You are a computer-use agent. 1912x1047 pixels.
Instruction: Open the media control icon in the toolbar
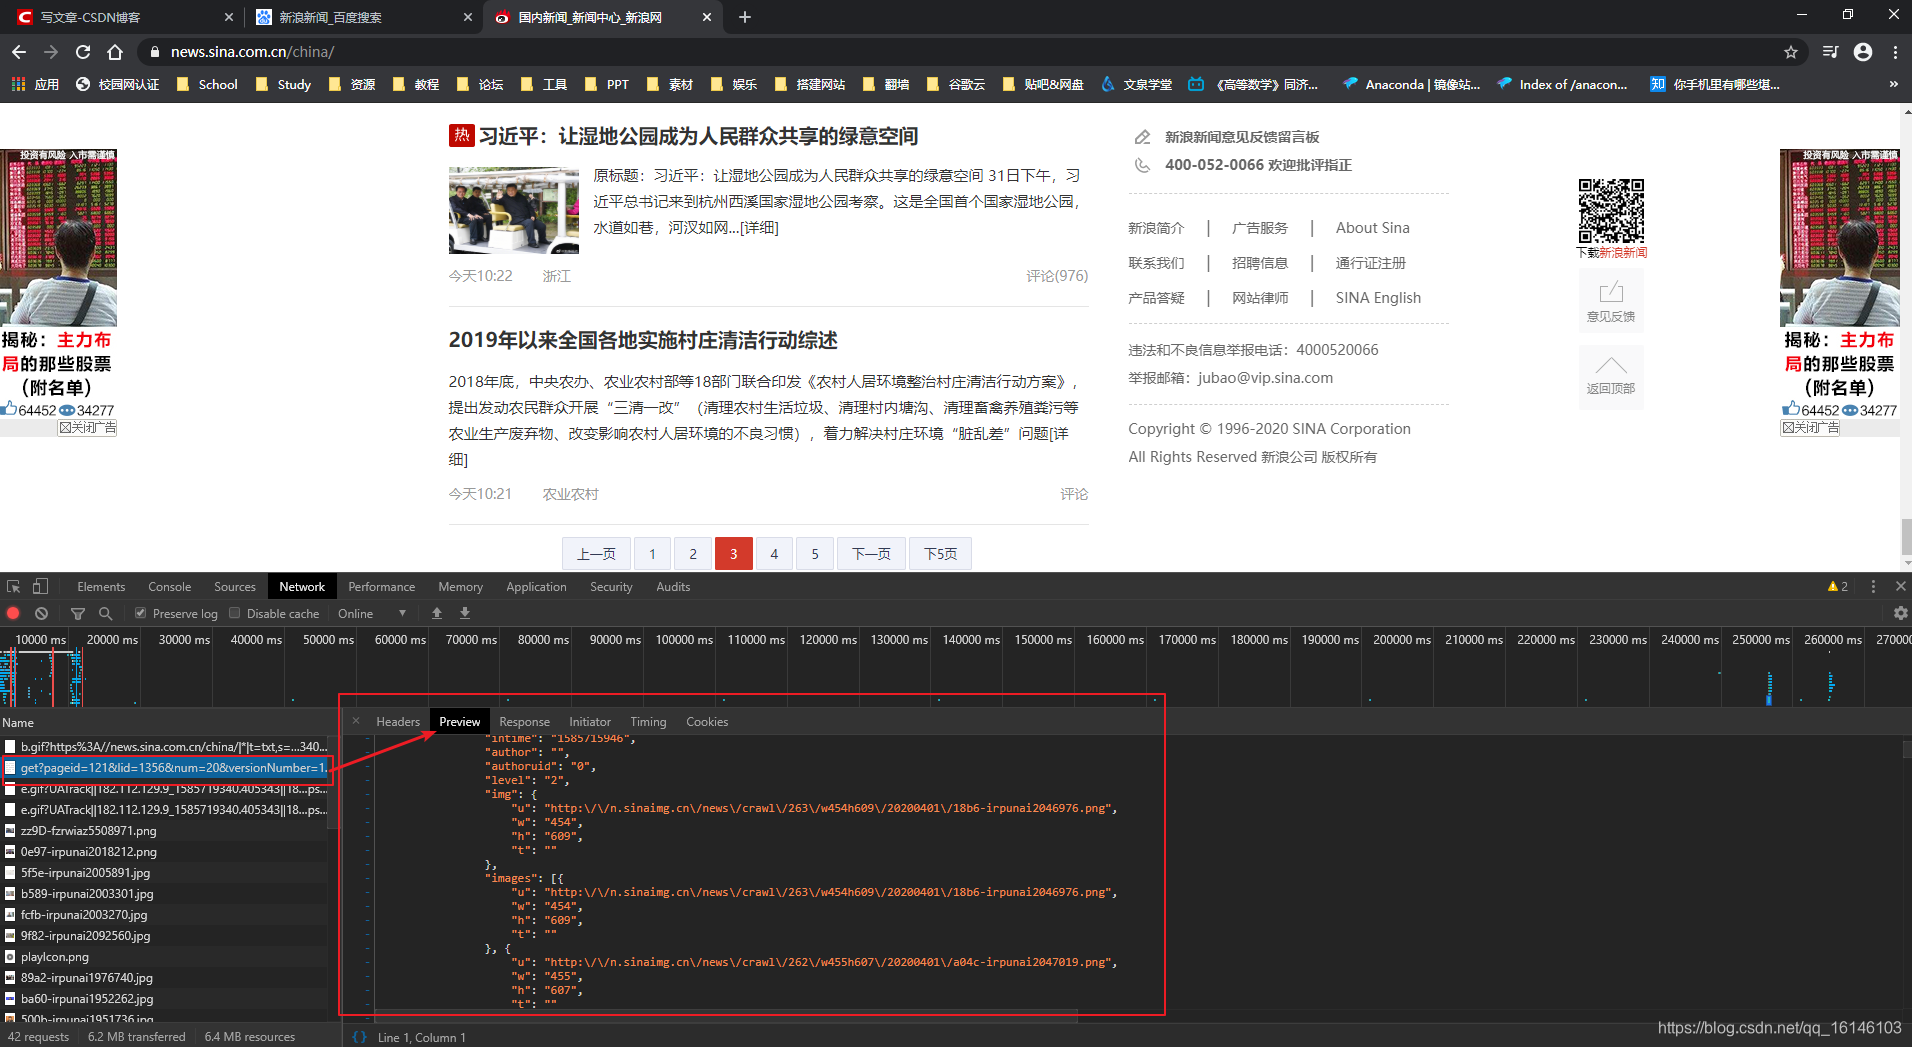1830,52
